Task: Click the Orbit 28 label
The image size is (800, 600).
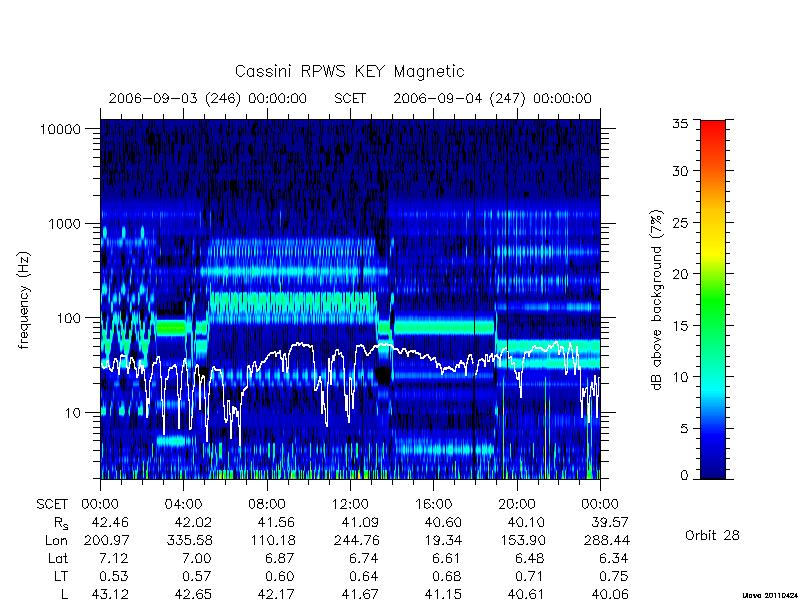Action: pos(712,536)
